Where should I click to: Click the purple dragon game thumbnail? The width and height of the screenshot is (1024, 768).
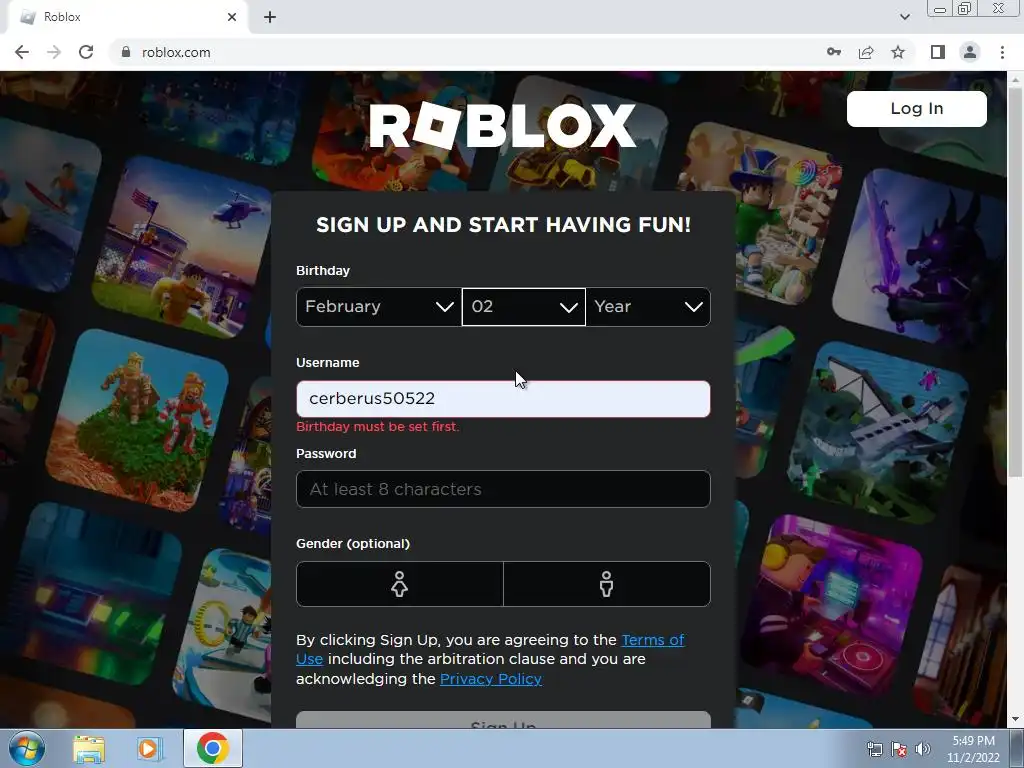coord(920,257)
